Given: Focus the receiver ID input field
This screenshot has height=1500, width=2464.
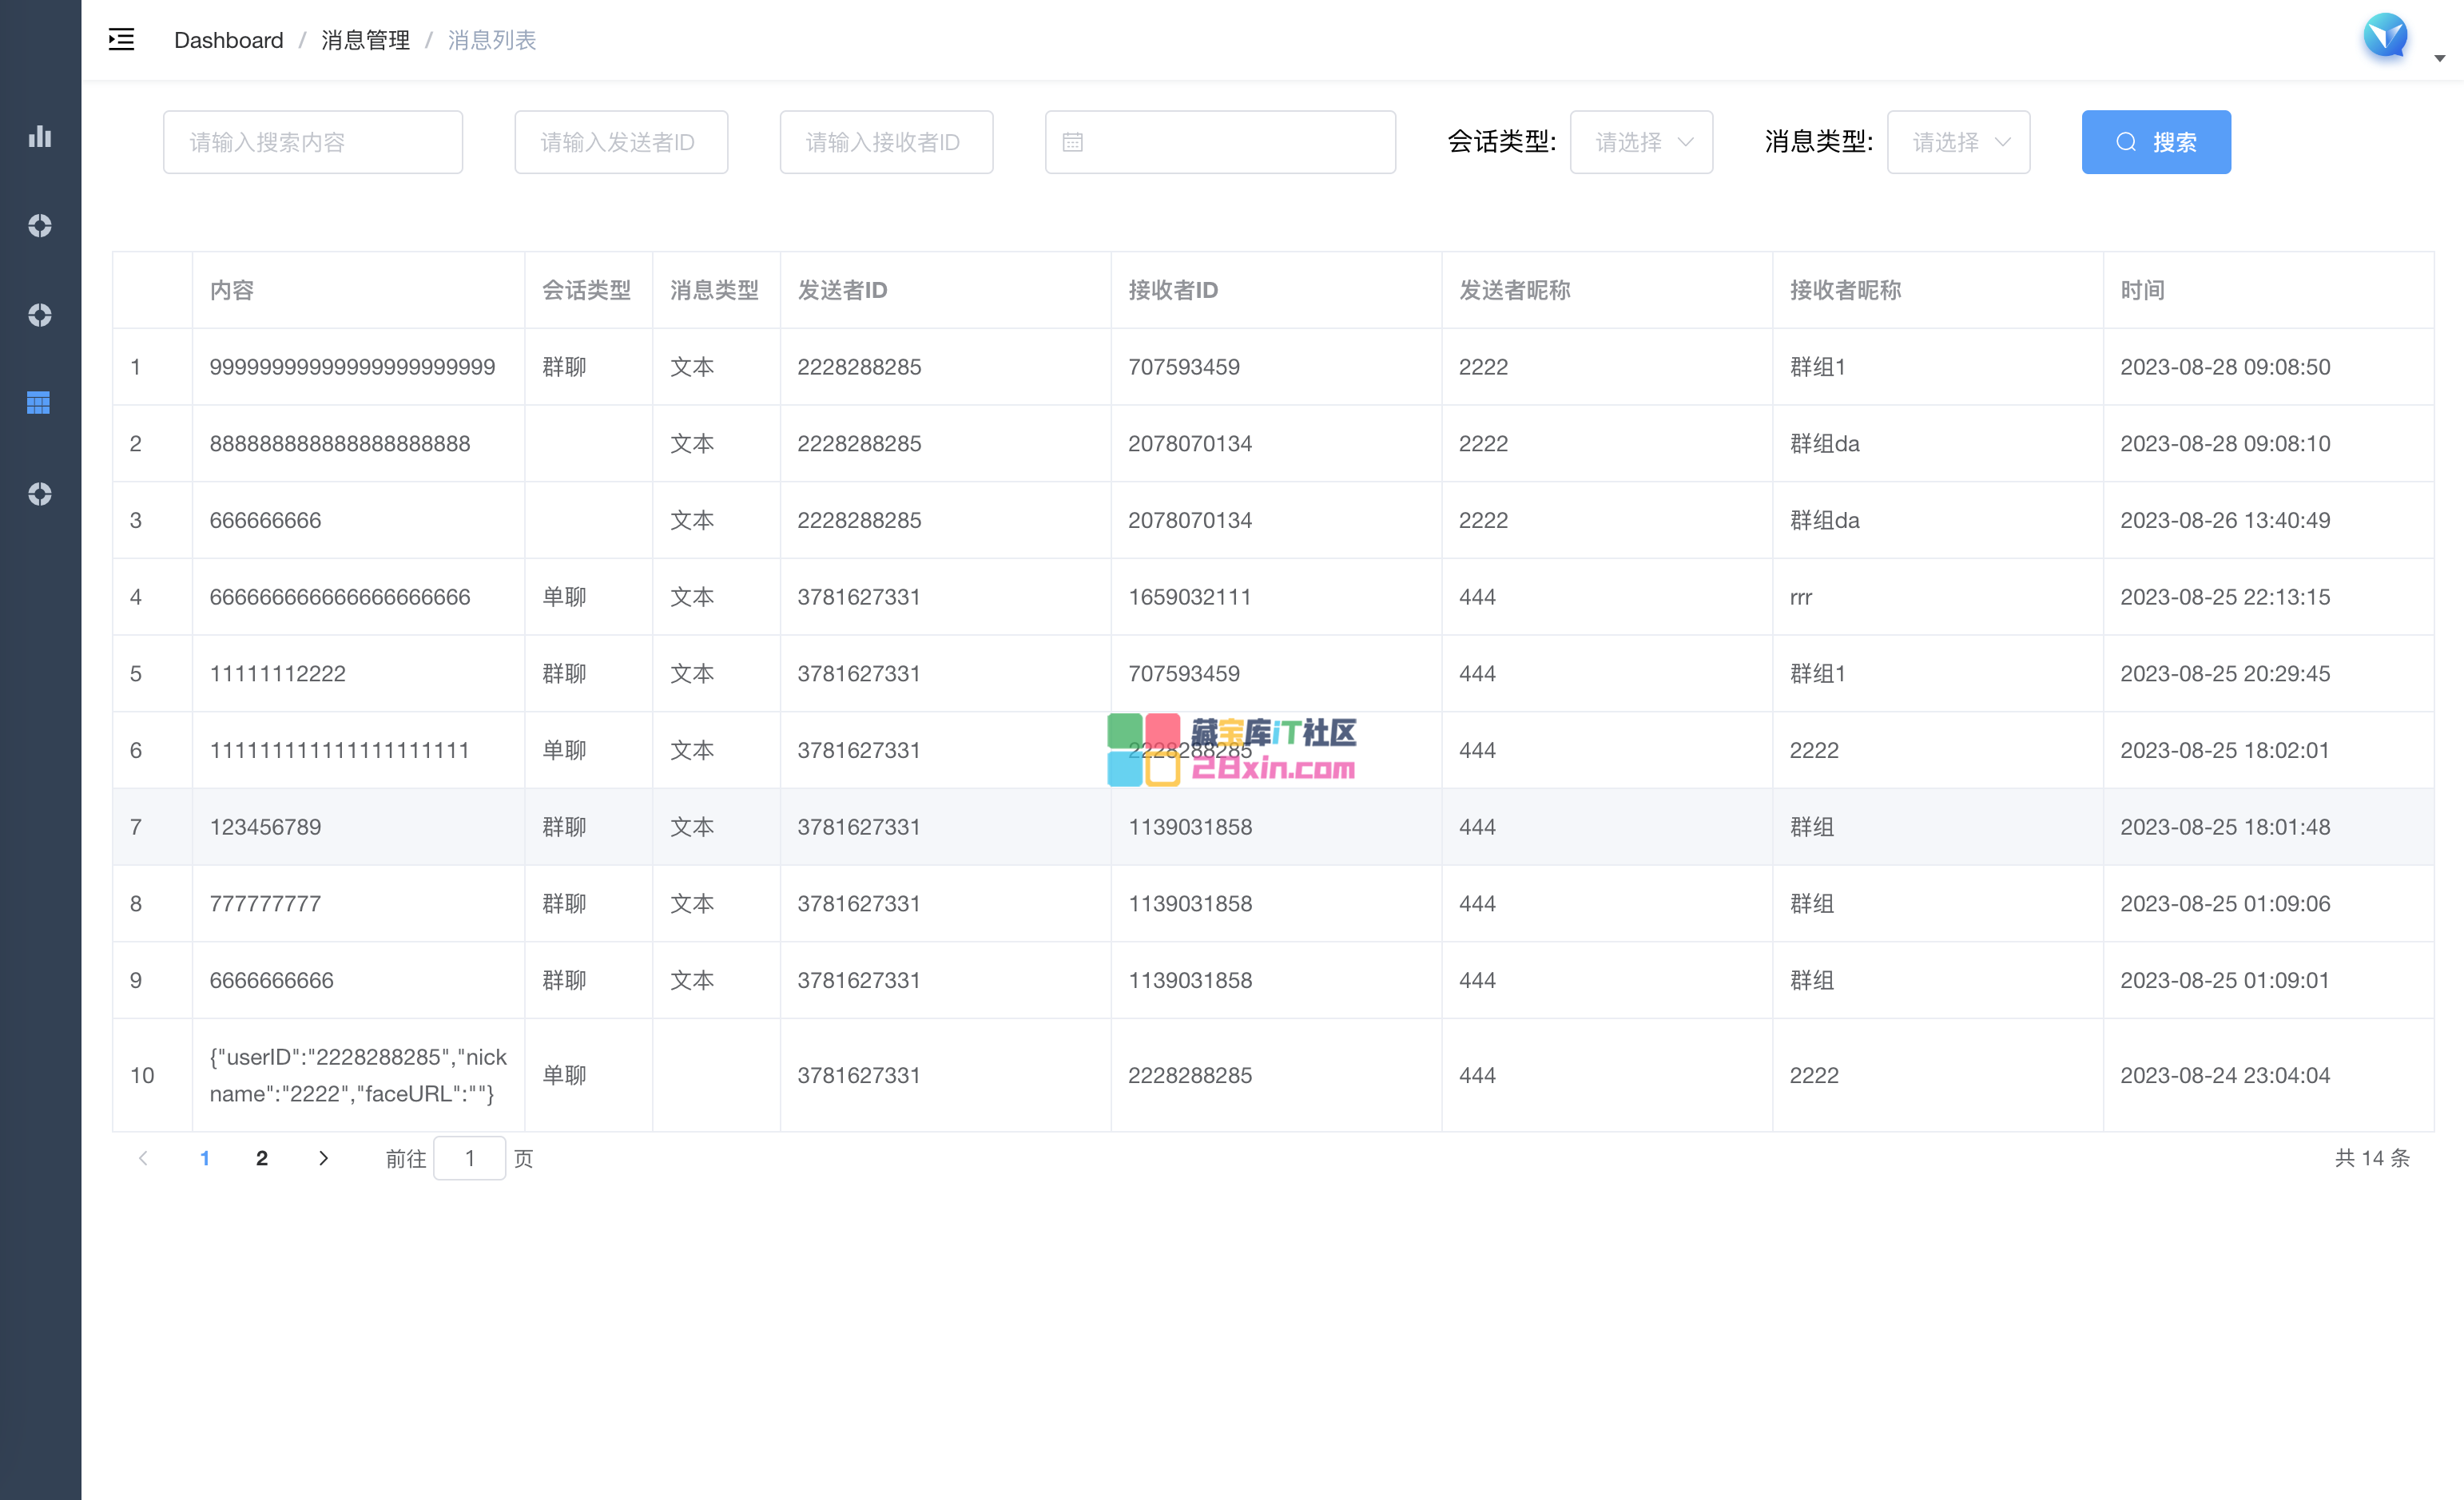Looking at the screenshot, I should (x=886, y=142).
